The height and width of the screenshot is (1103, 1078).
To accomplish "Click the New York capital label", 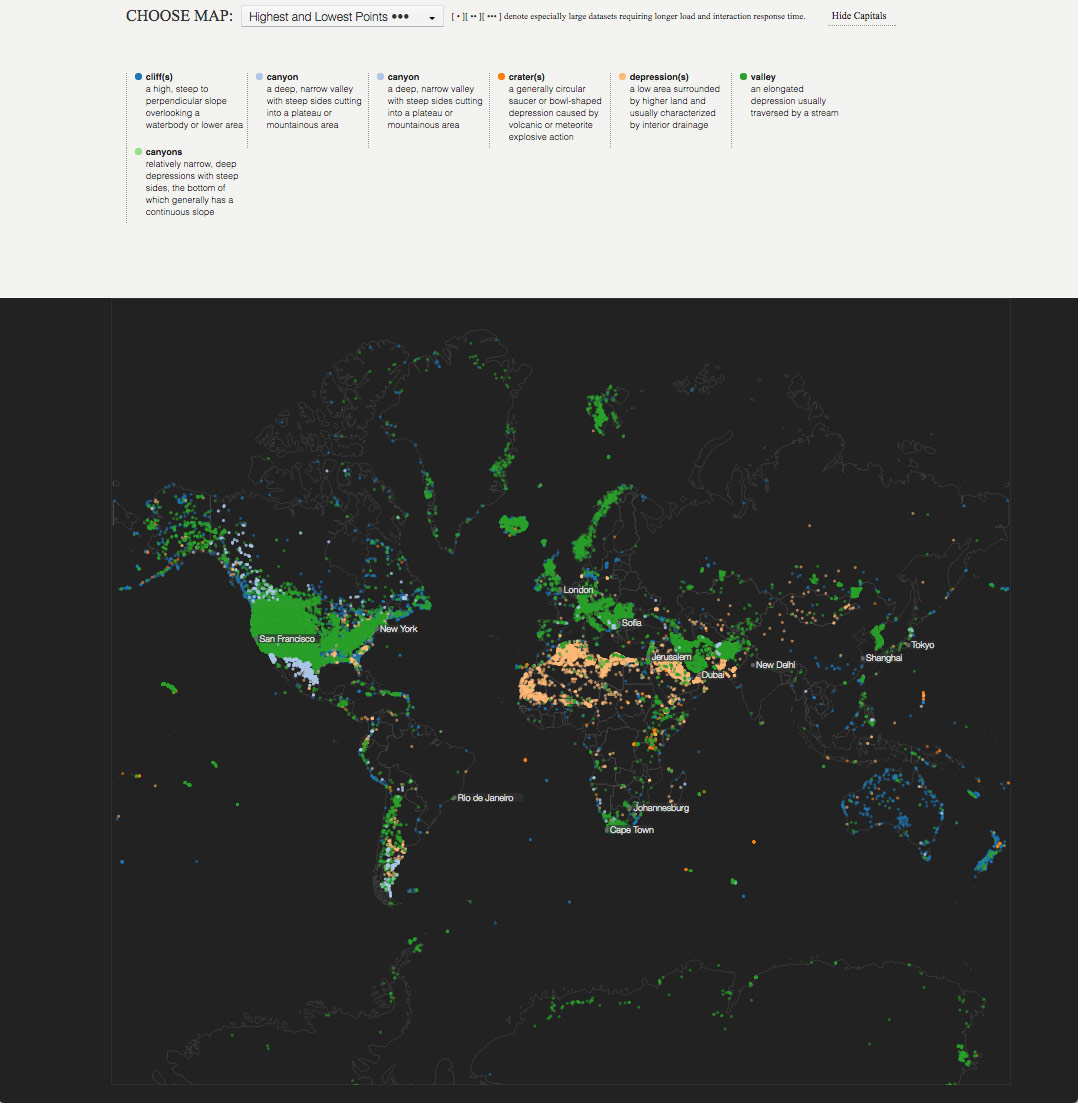I will click(x=398, y=629).
